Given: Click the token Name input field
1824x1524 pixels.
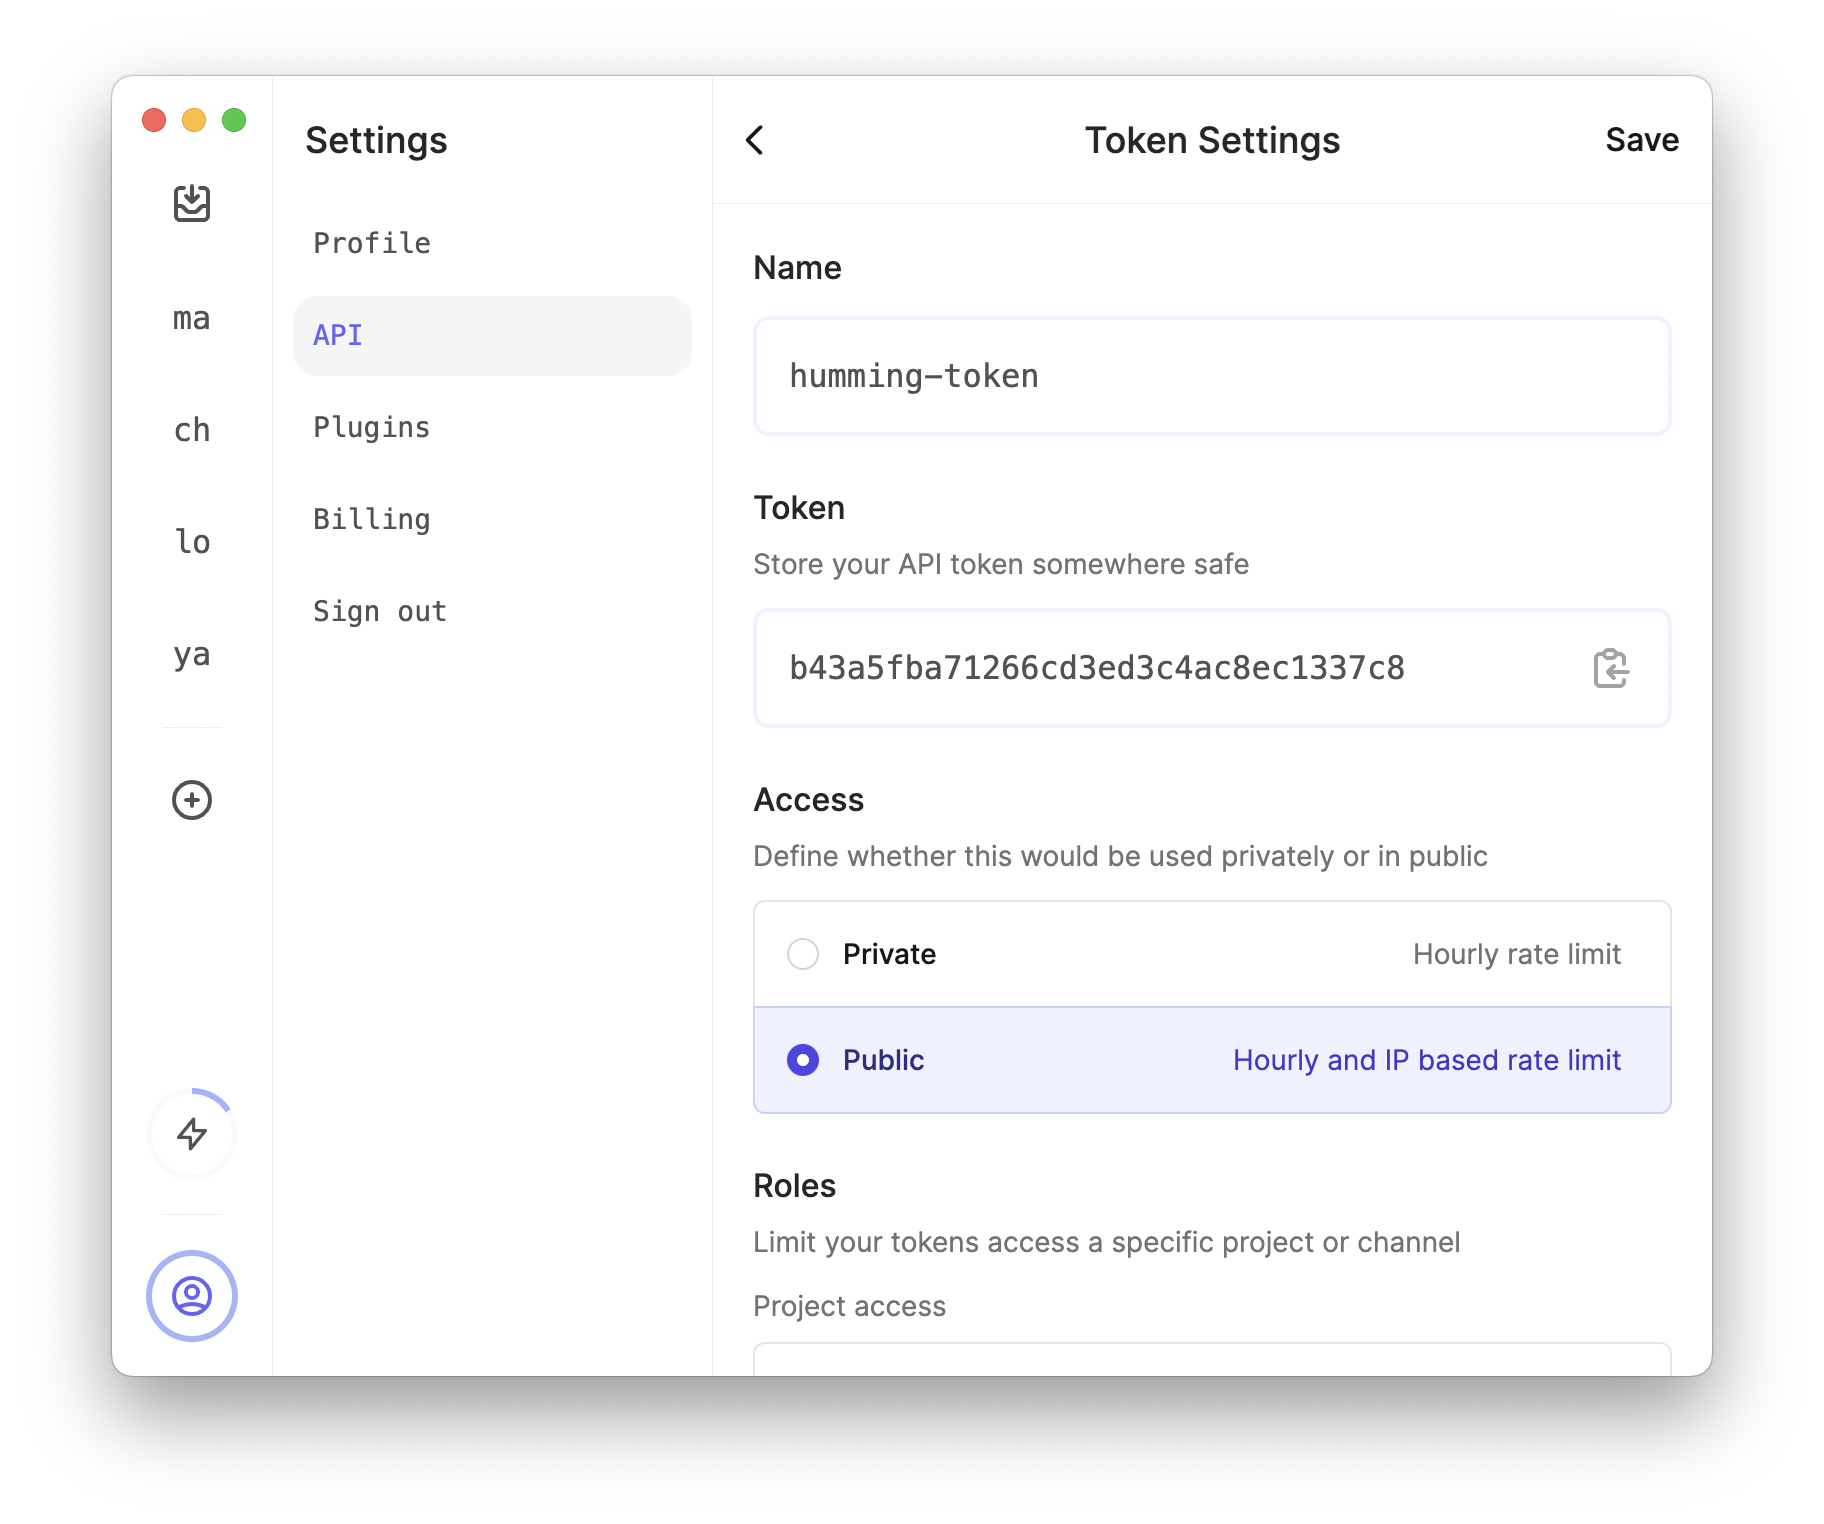Looking at the screenshot, I should (1211, 376).
